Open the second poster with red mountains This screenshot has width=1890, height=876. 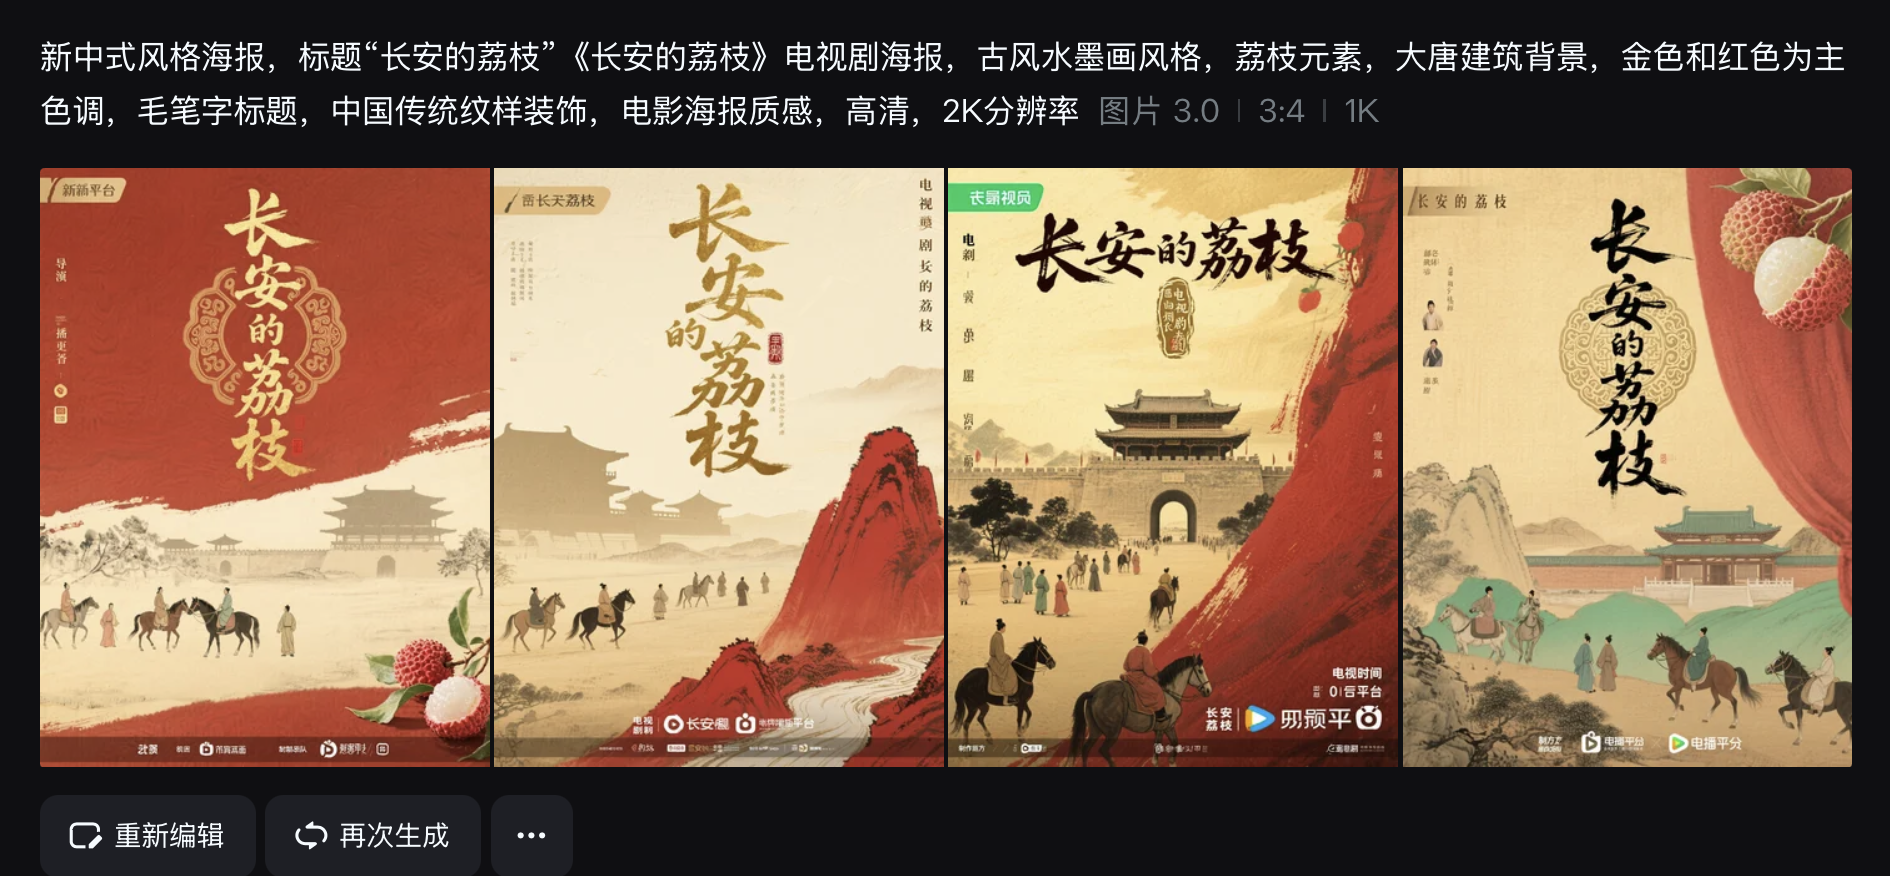coord(719,467)
